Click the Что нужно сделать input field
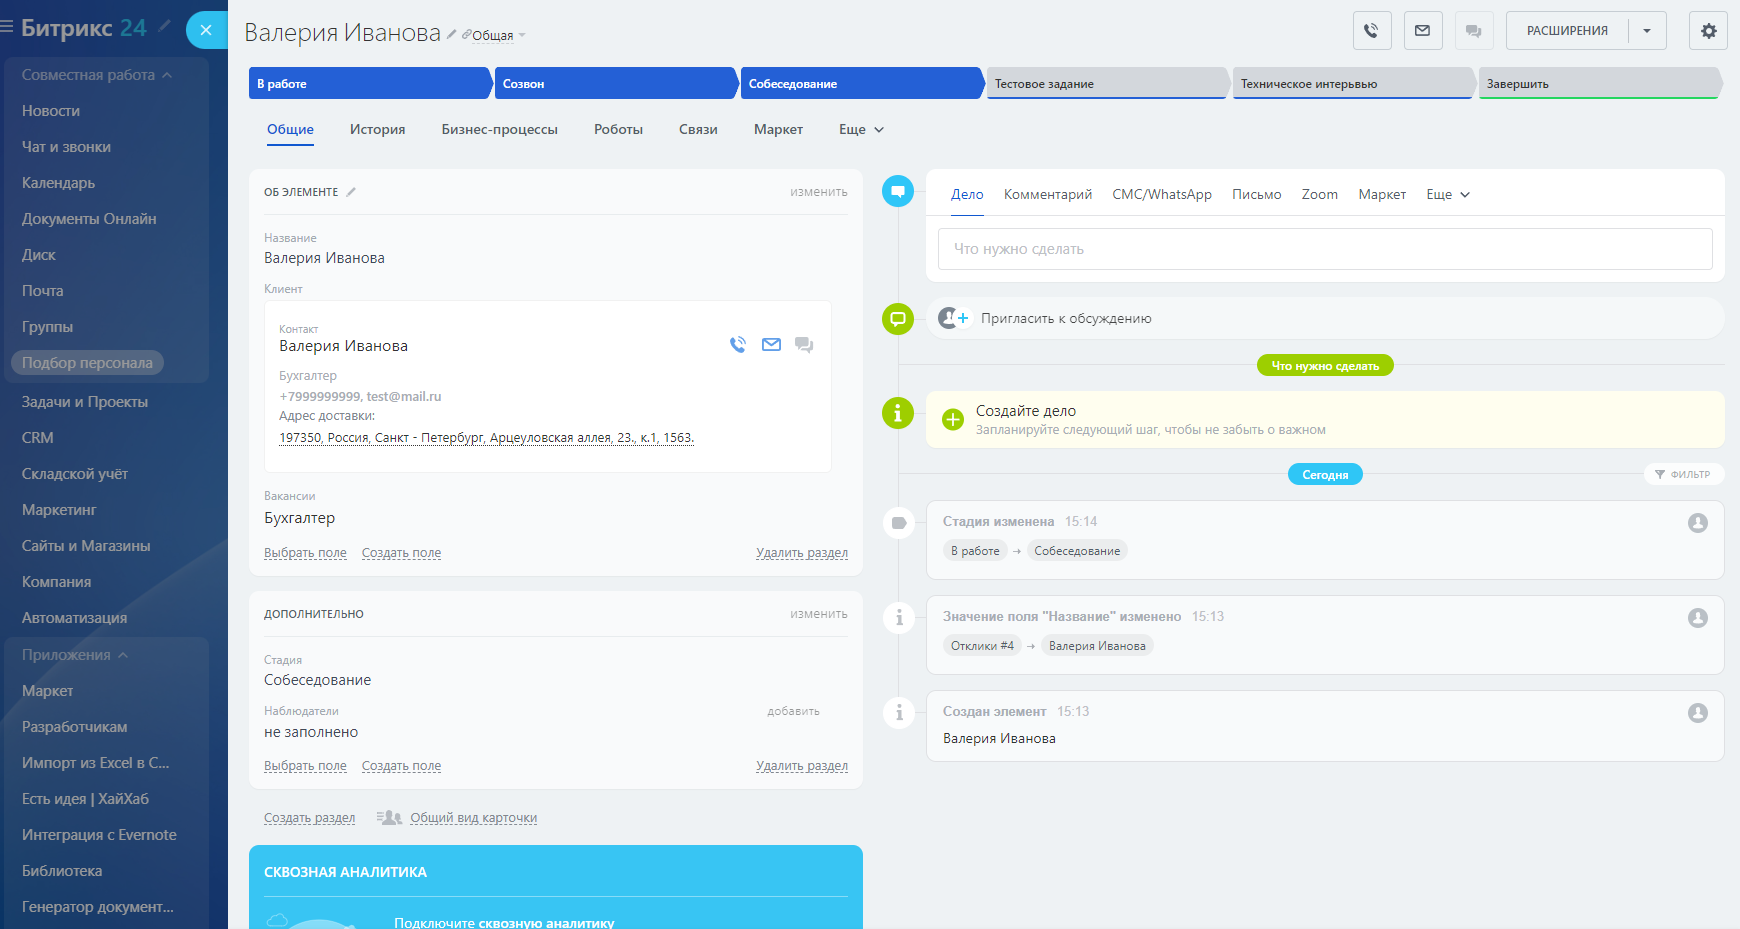The image size is (1740, 929). point(1324,249)
